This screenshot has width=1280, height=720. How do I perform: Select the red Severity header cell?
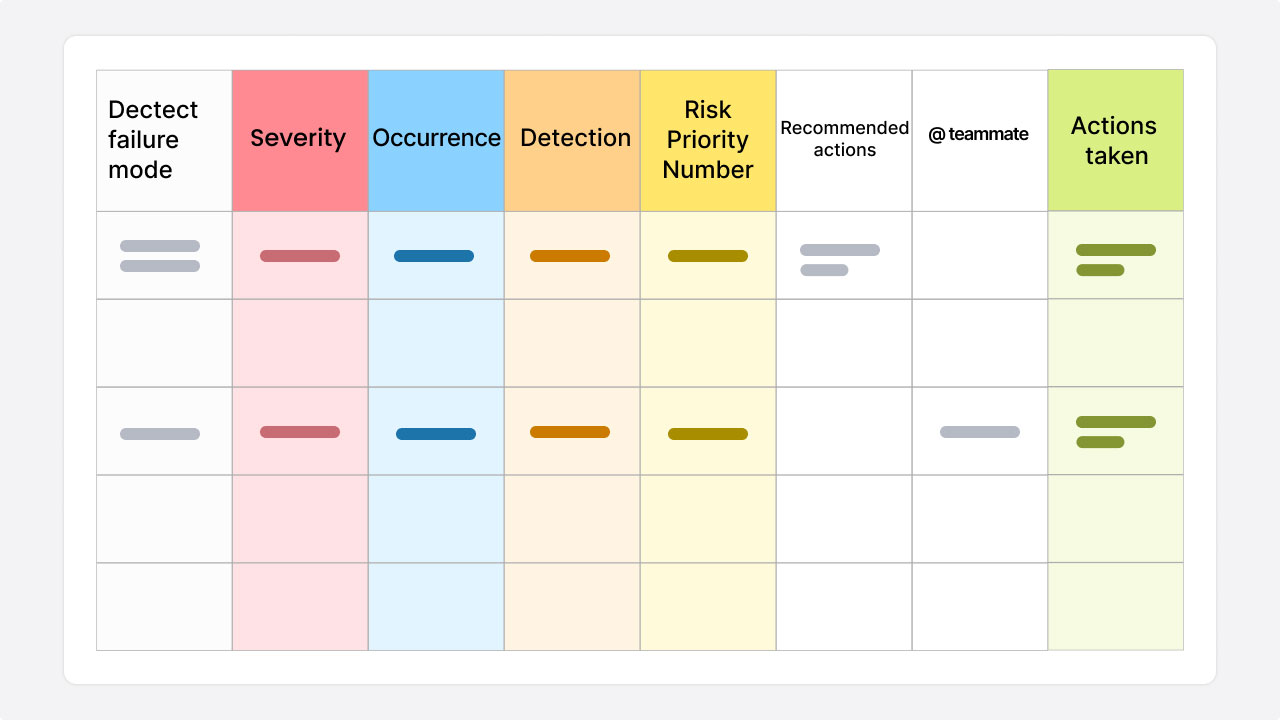coord(300,140)
